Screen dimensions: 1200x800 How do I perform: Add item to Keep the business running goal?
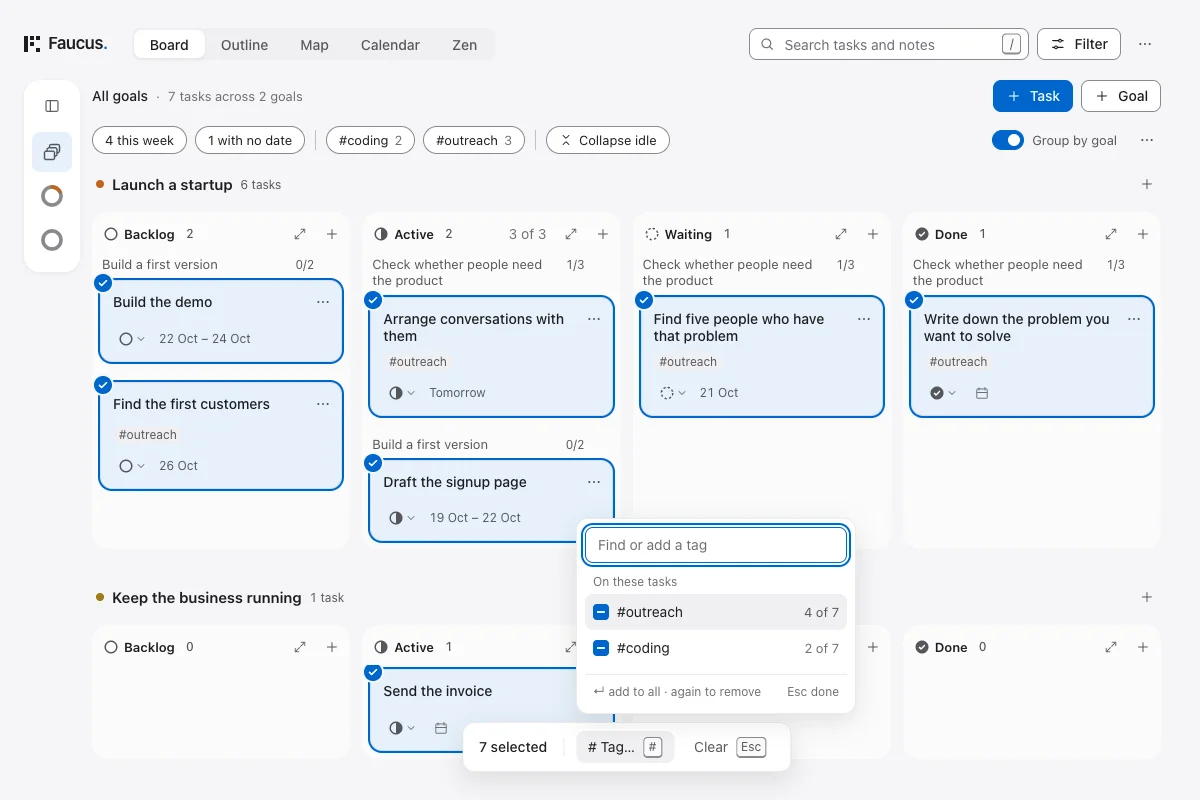[1147, 597]
